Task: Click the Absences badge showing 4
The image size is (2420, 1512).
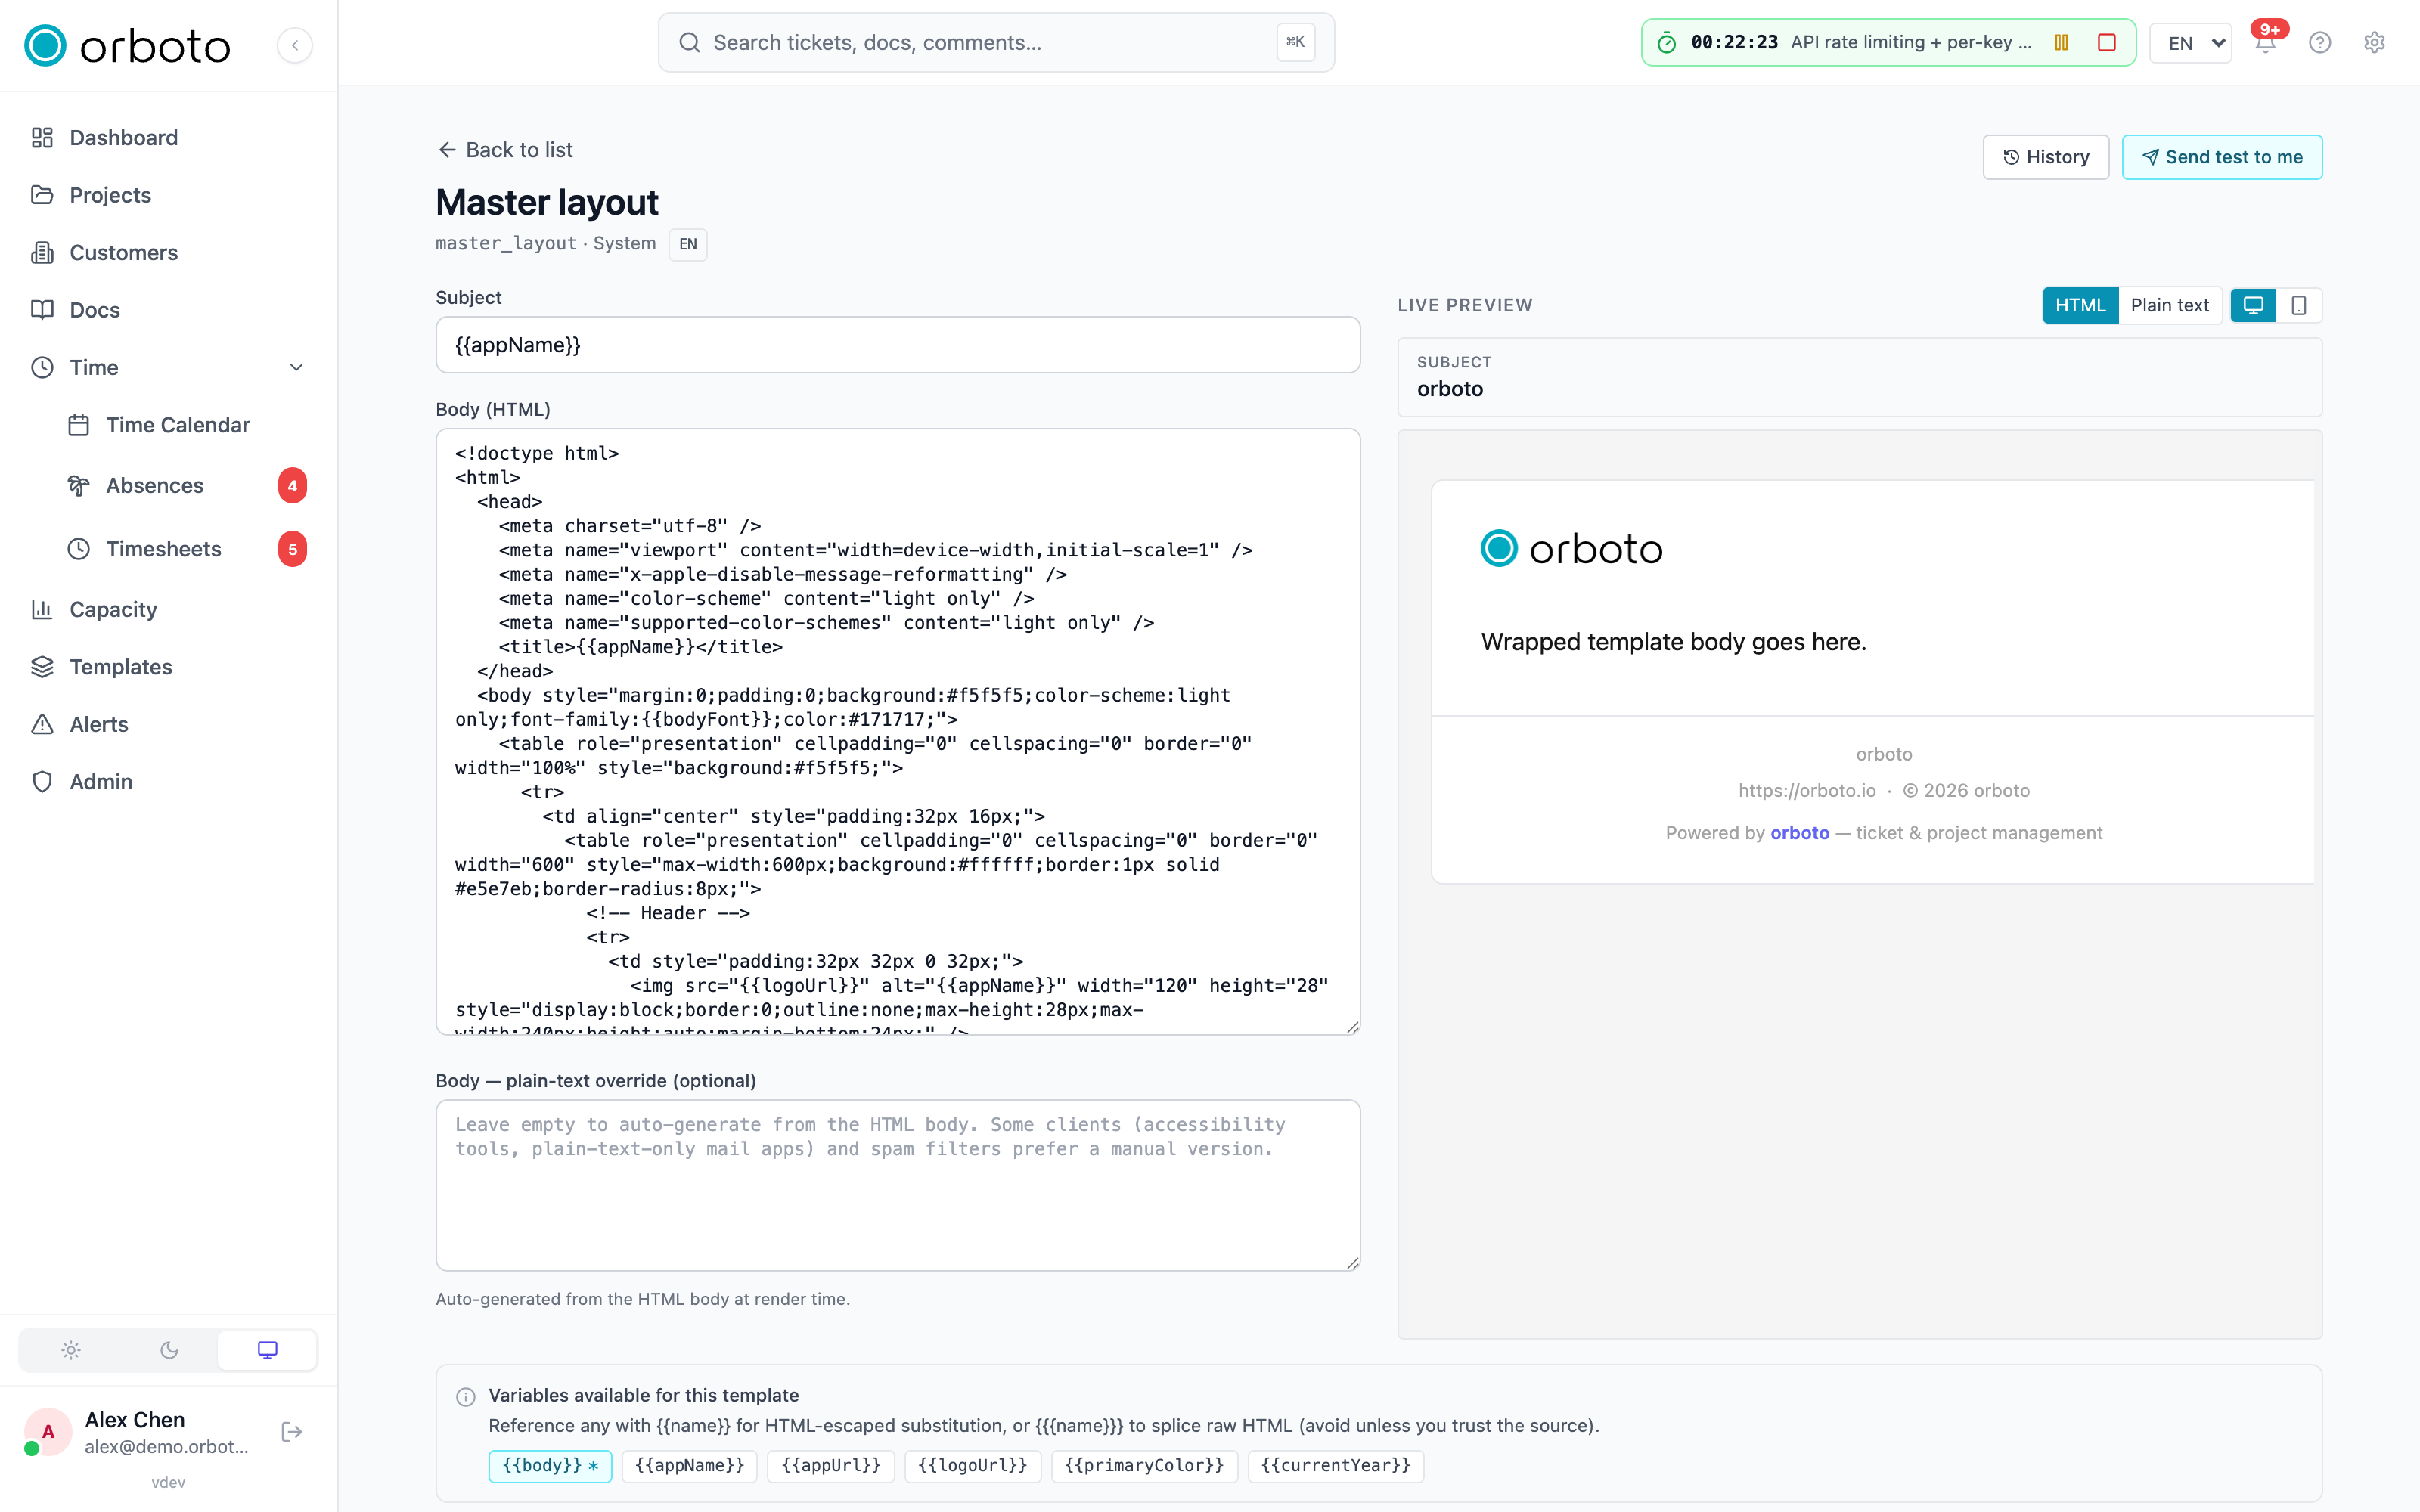Action: click(x=292, y=486)
